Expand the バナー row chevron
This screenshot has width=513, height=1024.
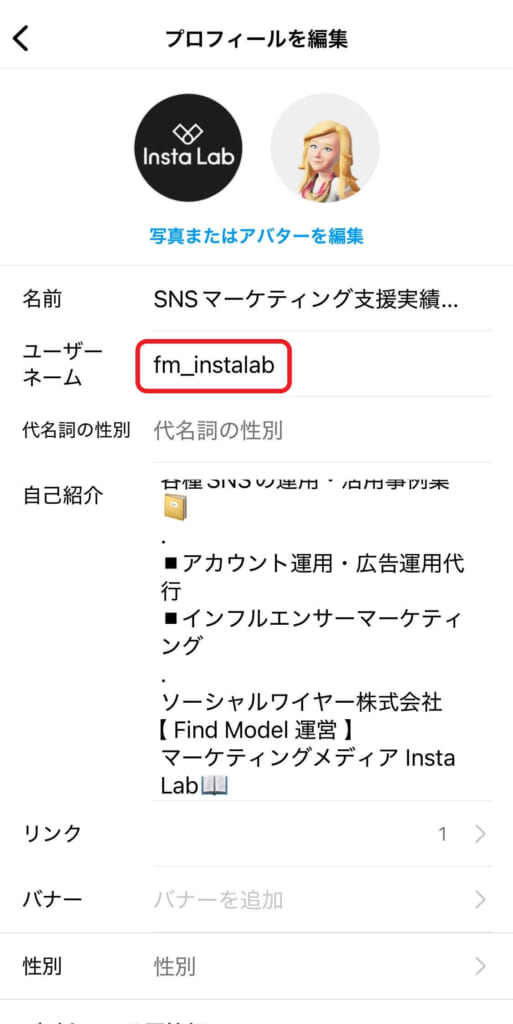pyautogui.click(x=480, y=900)
